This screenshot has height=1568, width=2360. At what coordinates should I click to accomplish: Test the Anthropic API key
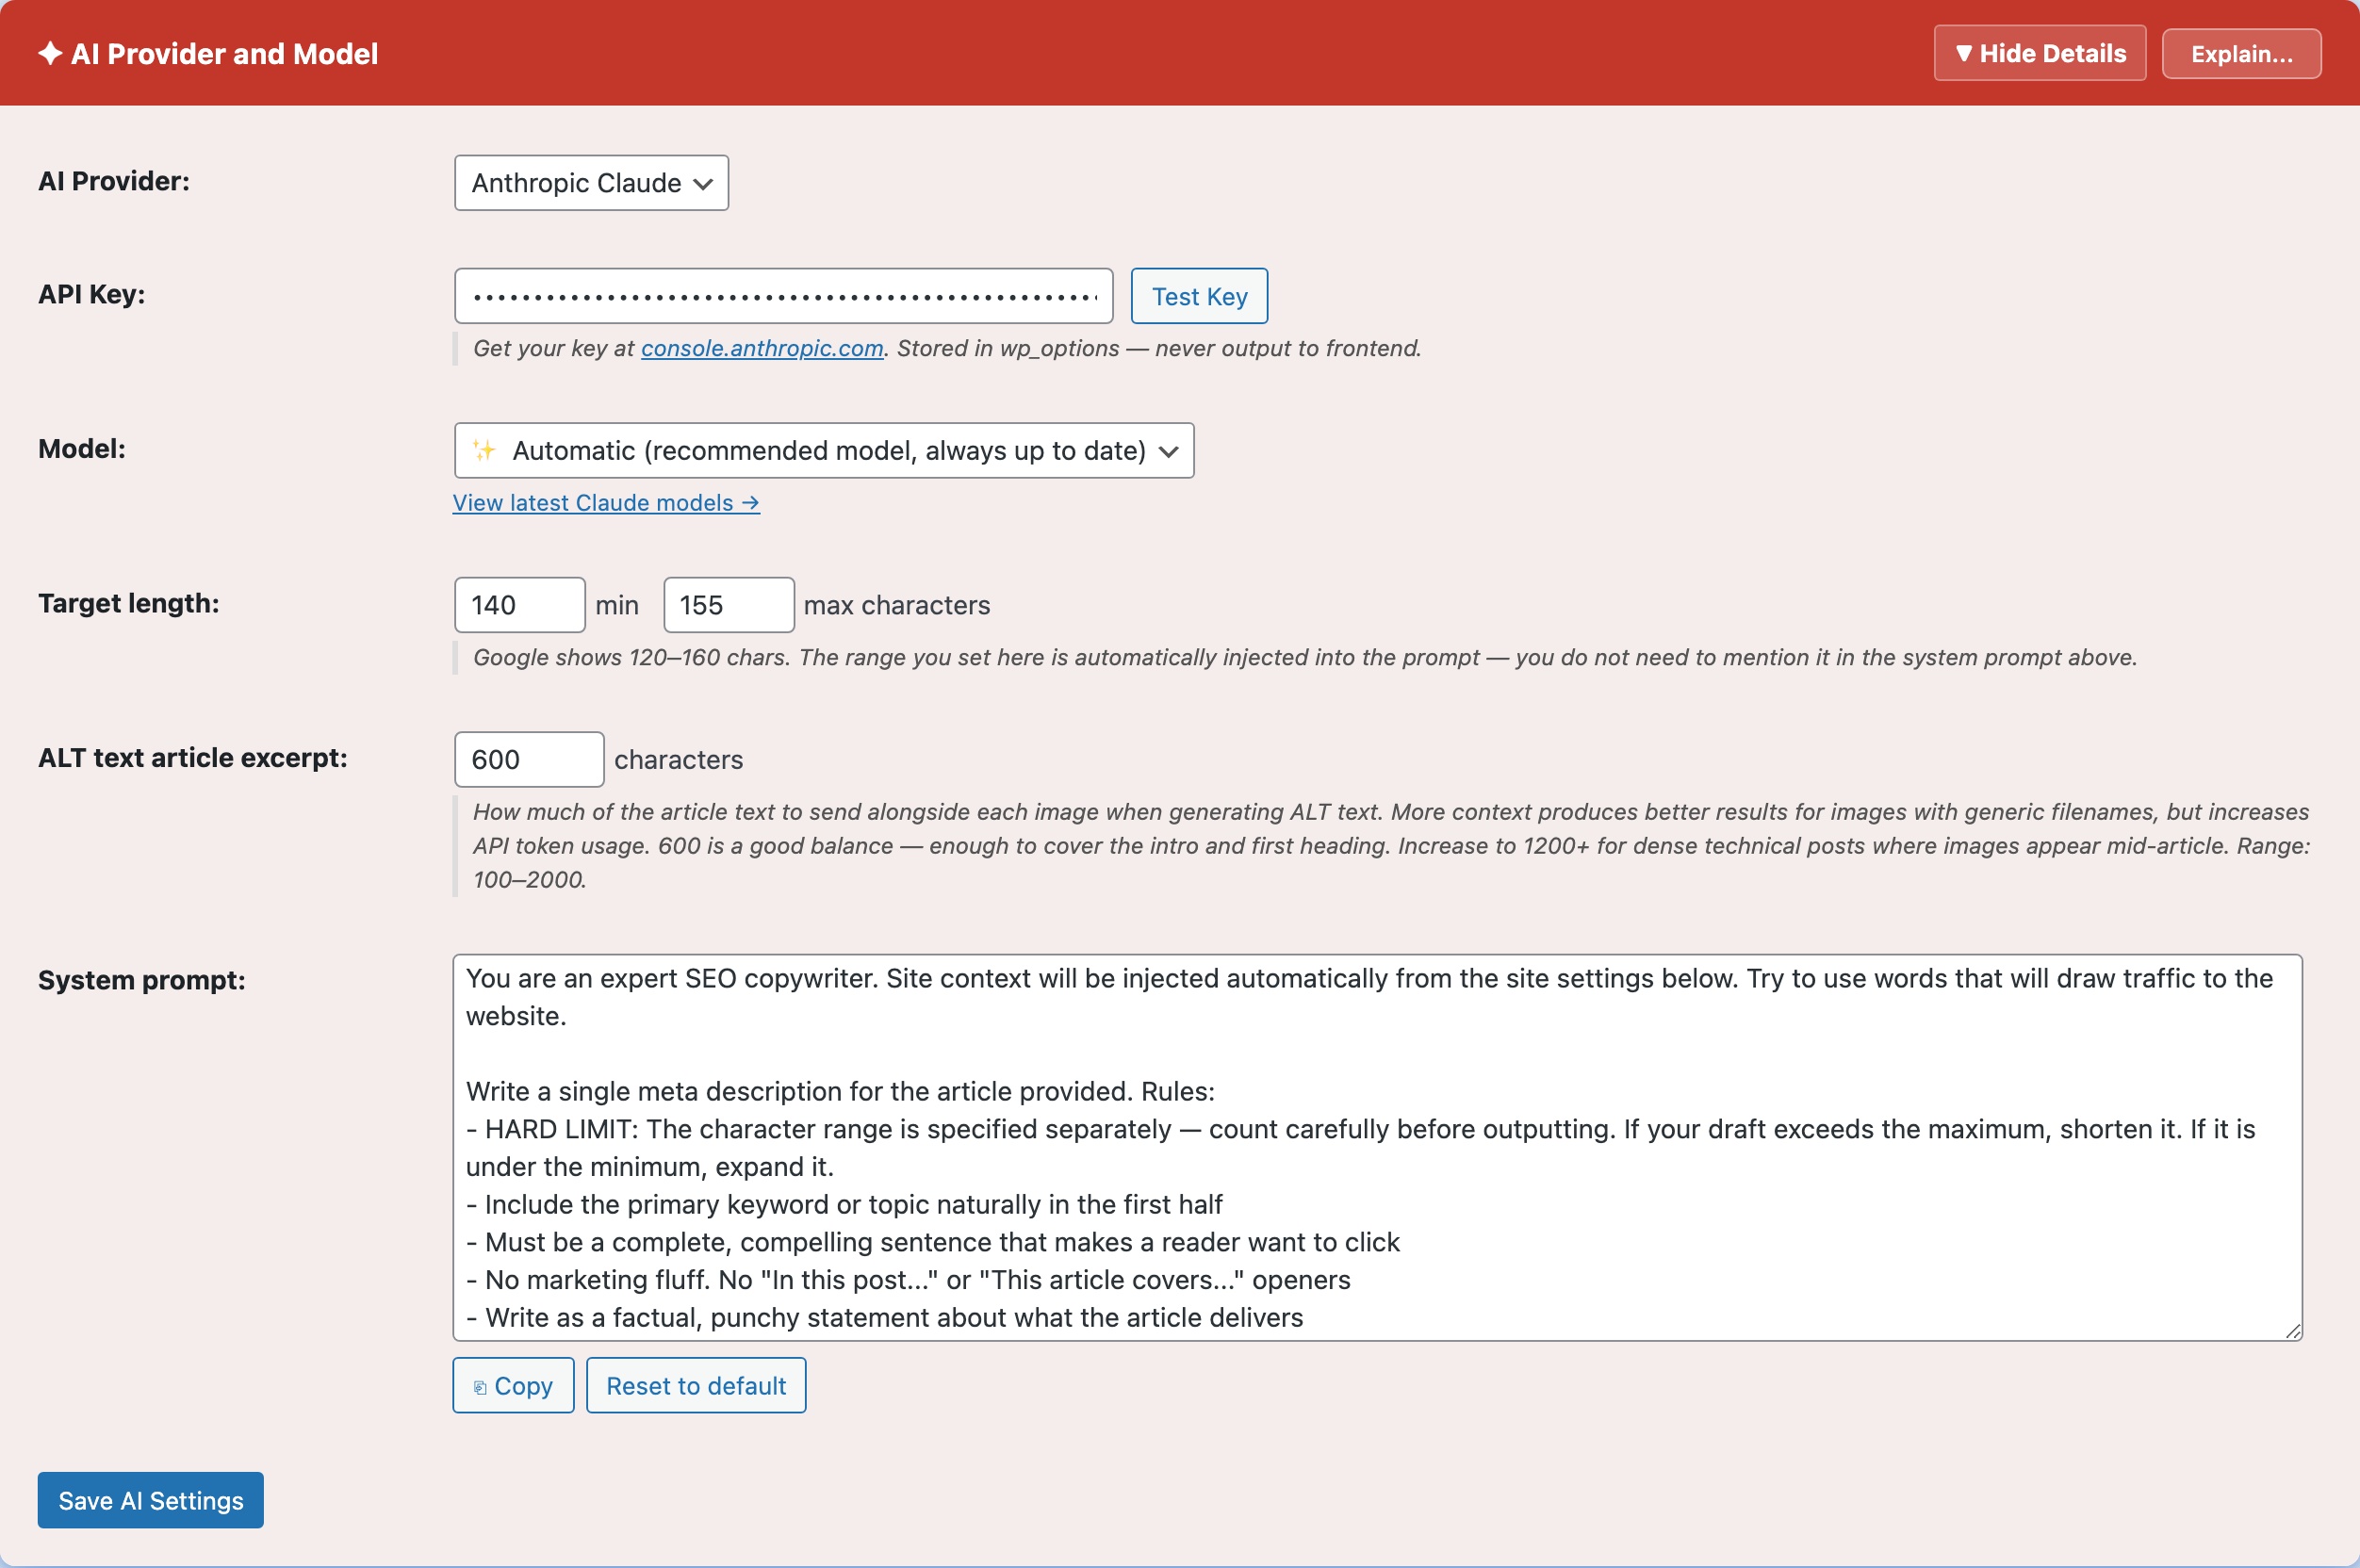(1198, 295)
